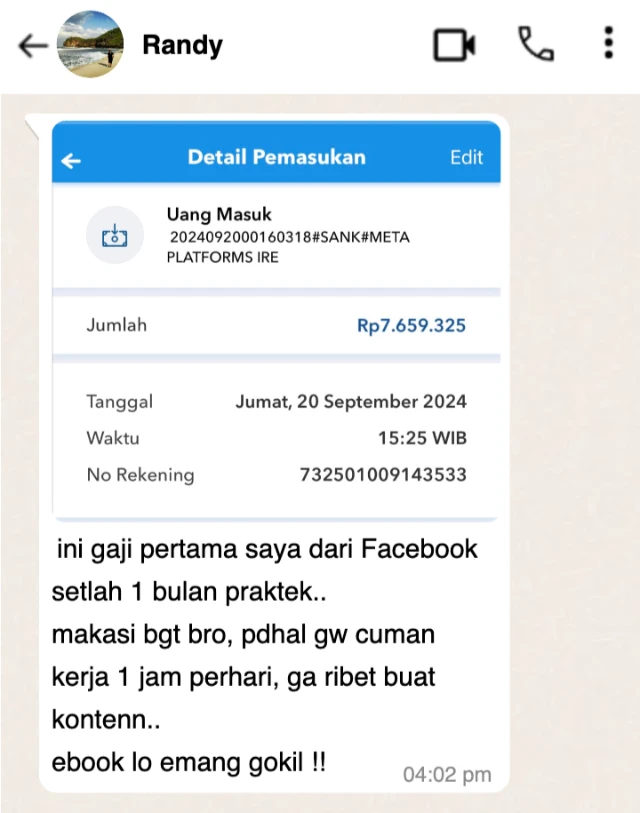Go back using the chat header arrow
This screenshot has width=640, height=813.
tap(33, 46)
